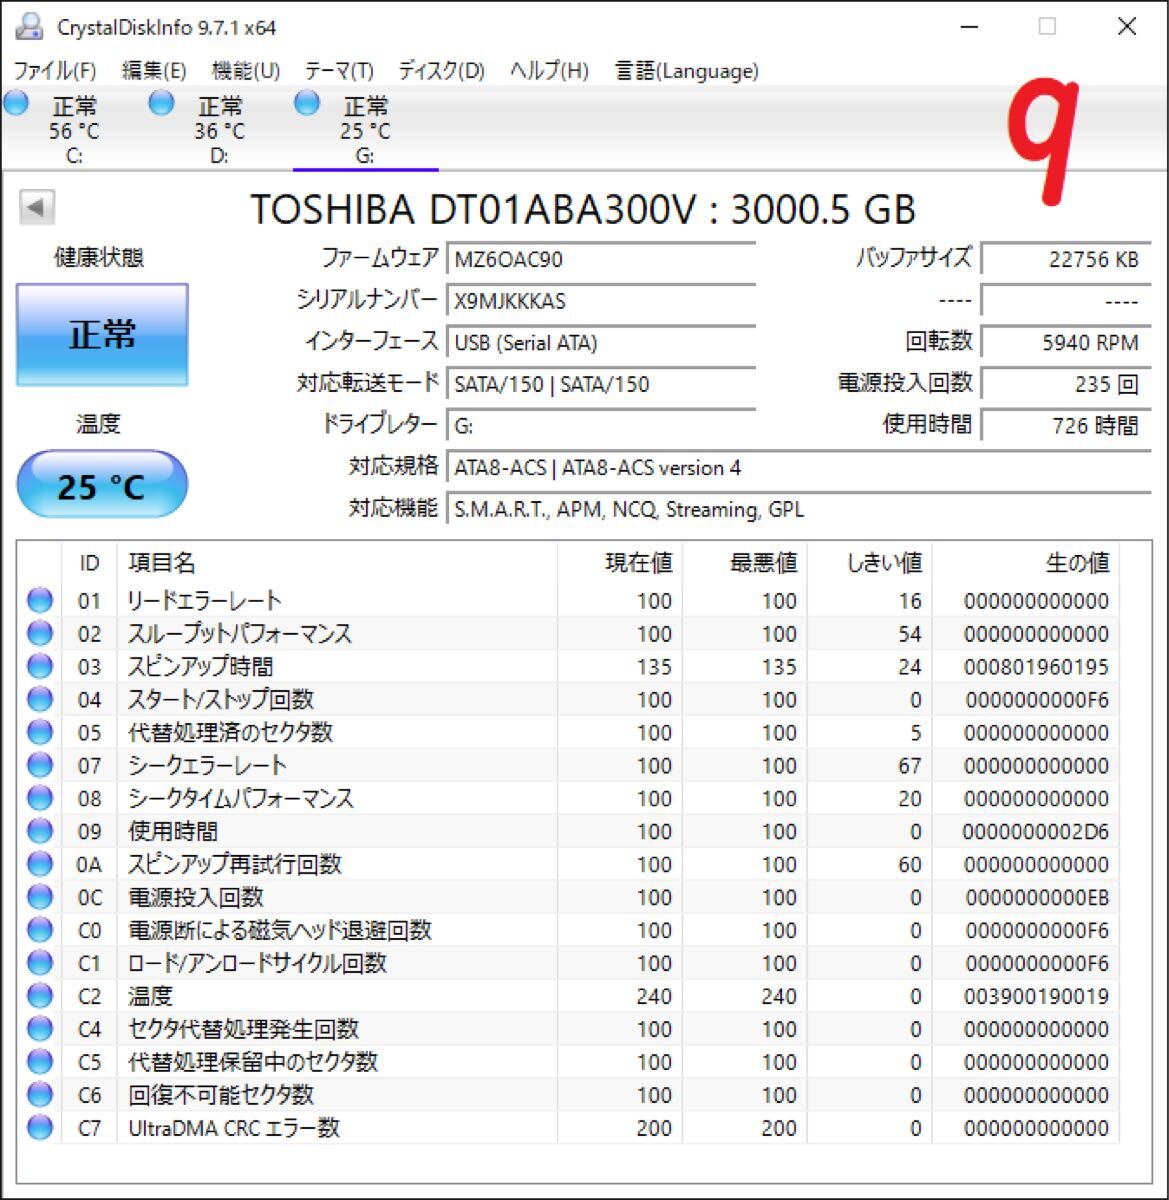The height and width of the screenshot is (1200, 1169).
Task: Select the current value 135 in スピンアップ時間 row
Action: point(654,667)
